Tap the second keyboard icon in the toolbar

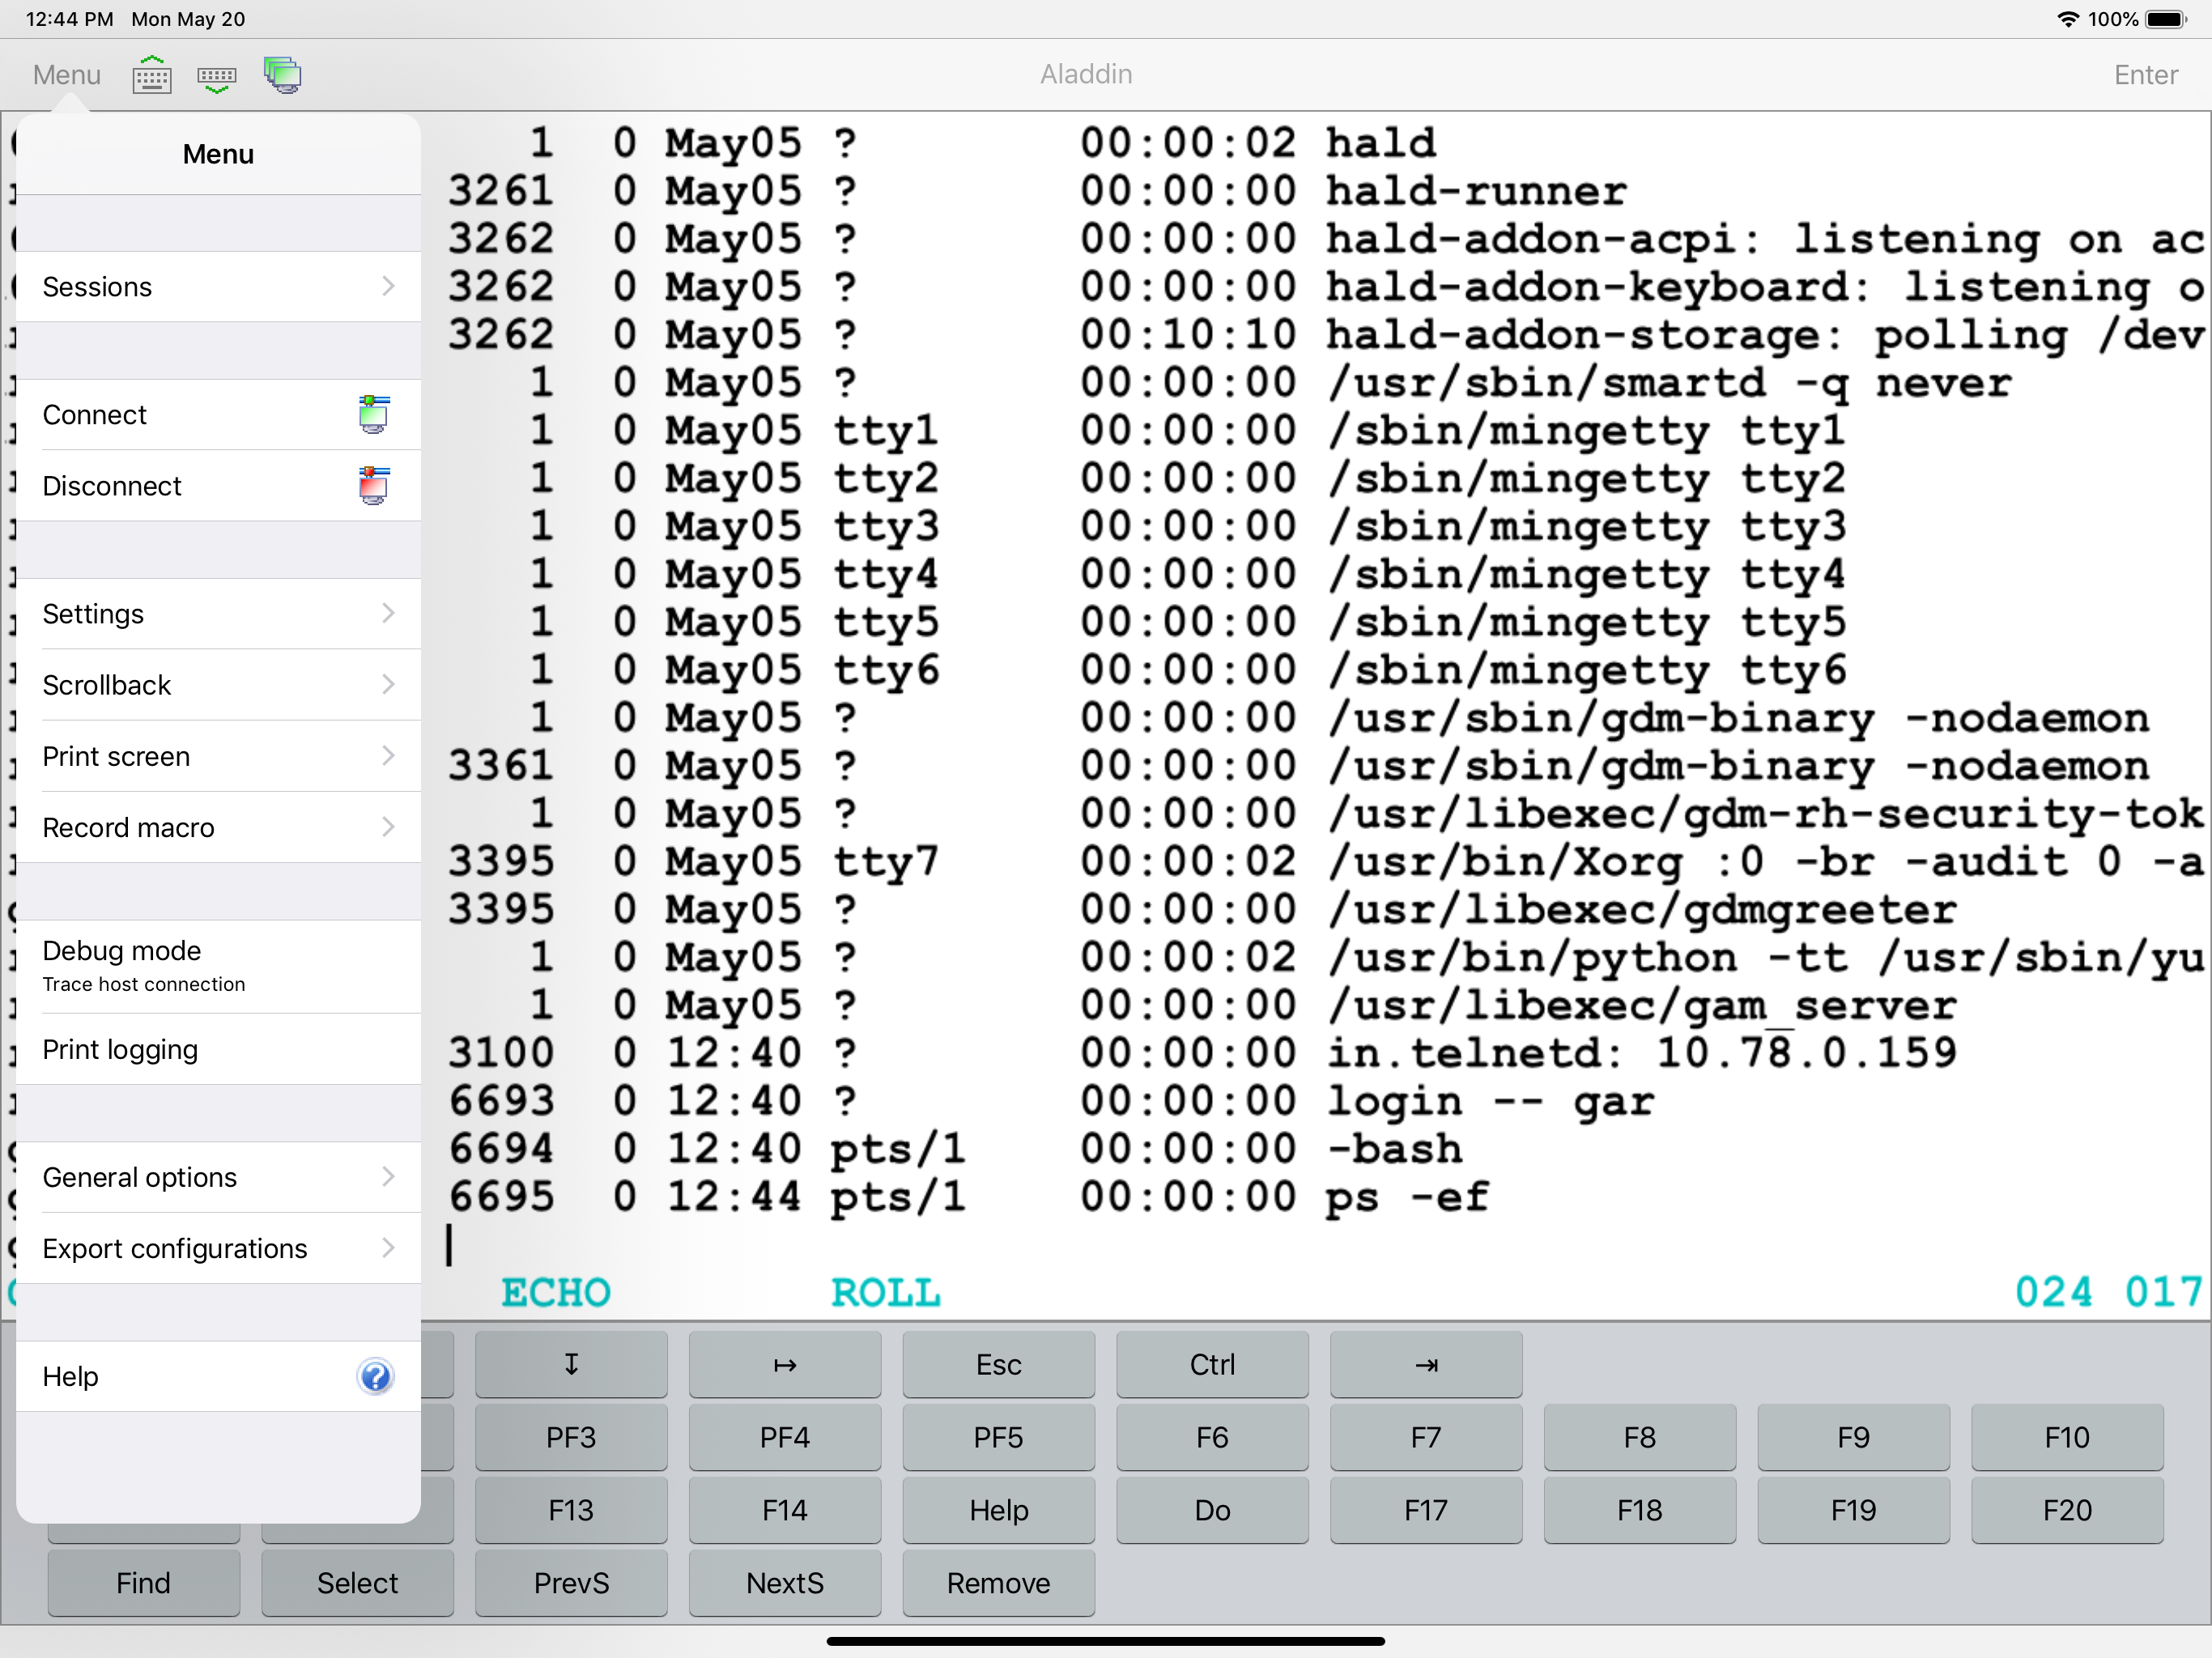coord(216,75)
